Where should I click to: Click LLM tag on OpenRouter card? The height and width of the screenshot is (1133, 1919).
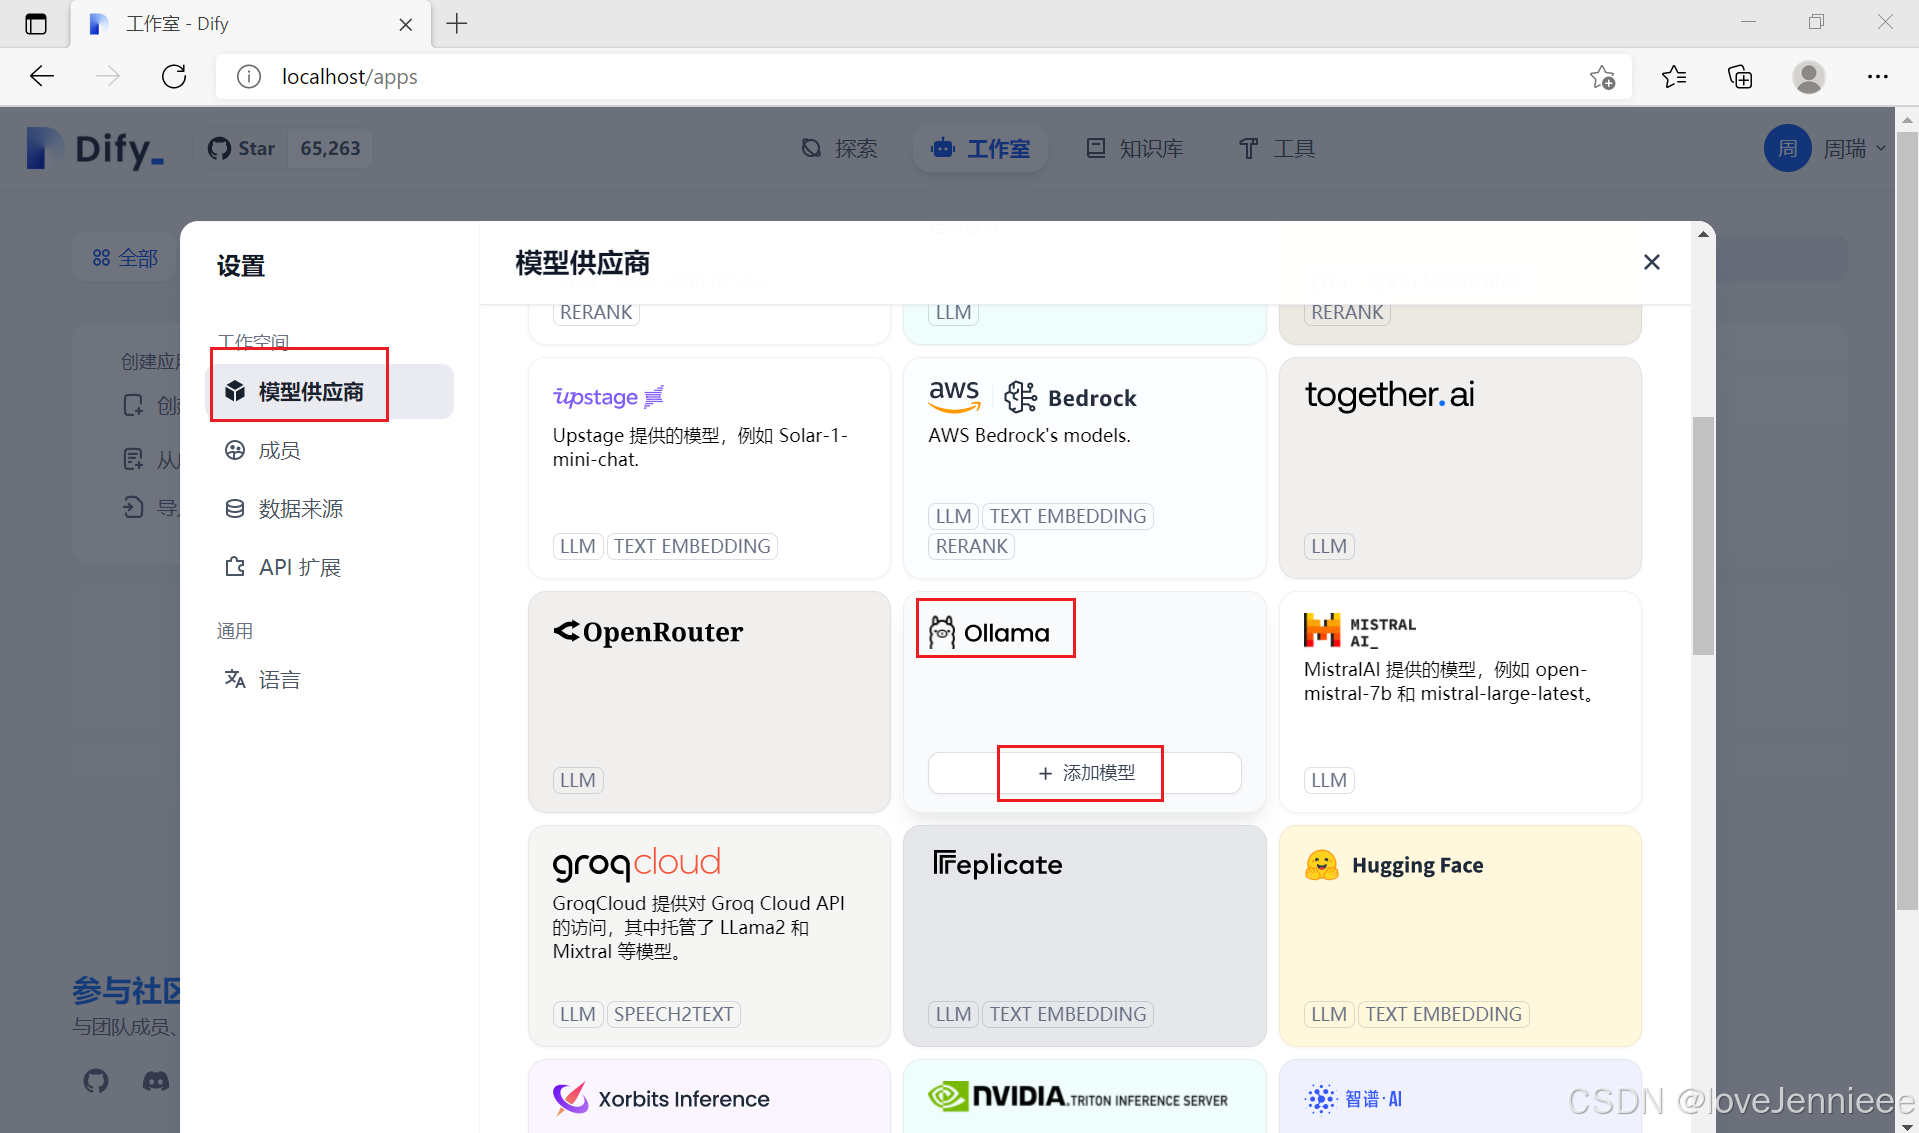(x=578, y=780)
